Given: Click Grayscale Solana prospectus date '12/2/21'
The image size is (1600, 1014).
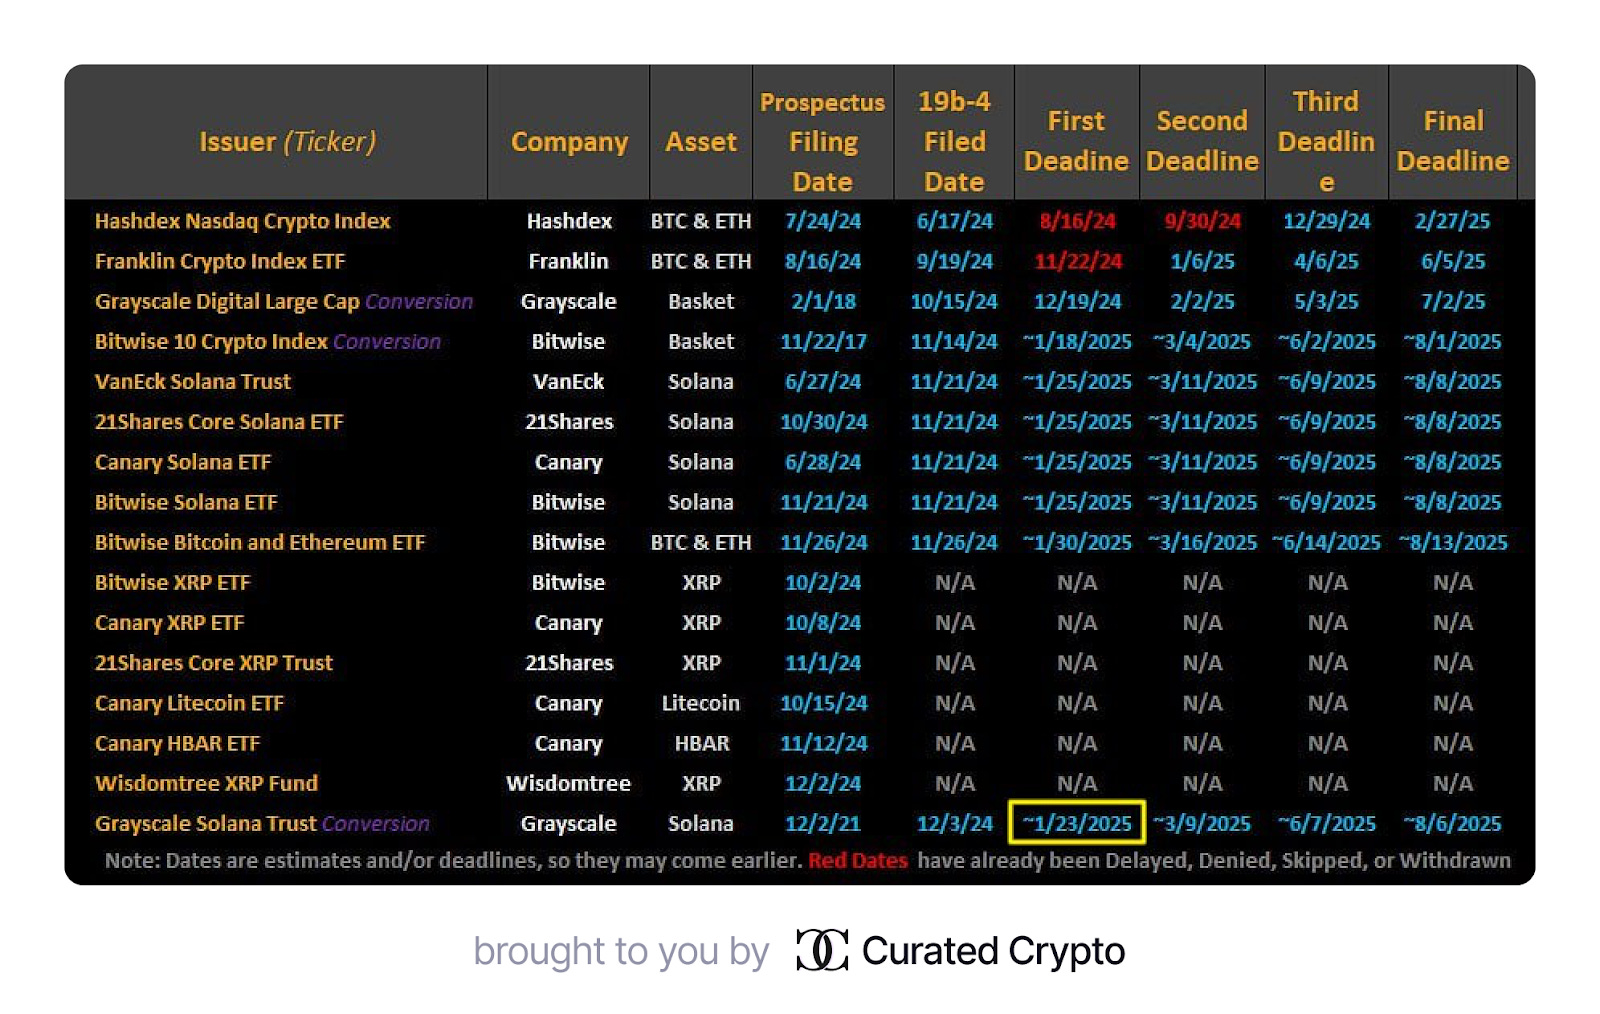Looking at the screenshot, I should (x=823, y=823).
